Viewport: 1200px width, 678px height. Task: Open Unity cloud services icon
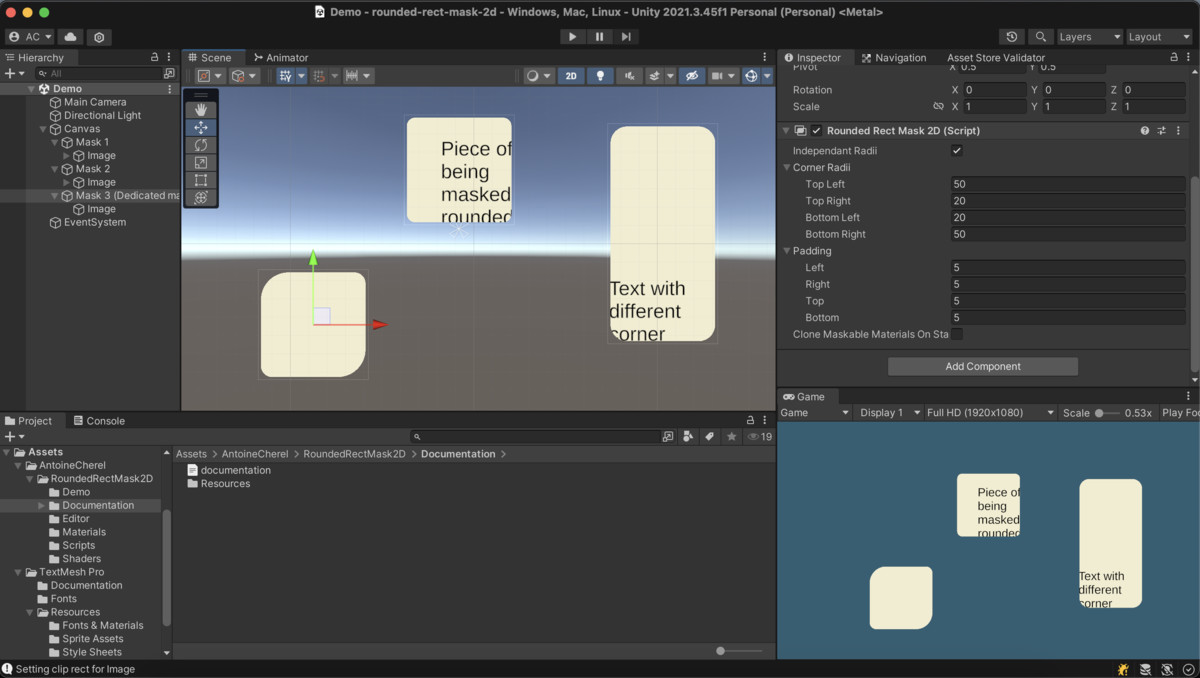pyautogui.click(x=70, y=37)
